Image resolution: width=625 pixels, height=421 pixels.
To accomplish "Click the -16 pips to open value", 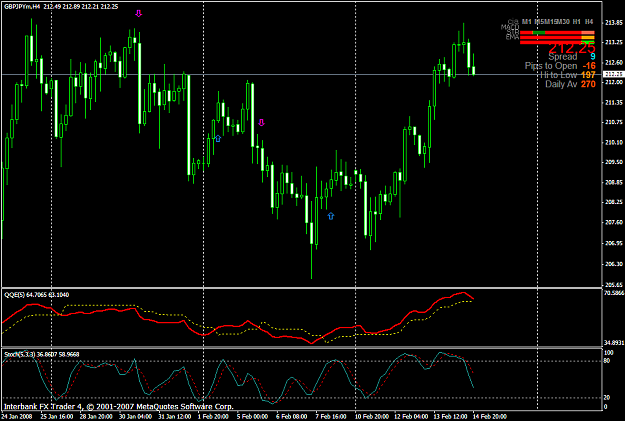I will 589,66.
